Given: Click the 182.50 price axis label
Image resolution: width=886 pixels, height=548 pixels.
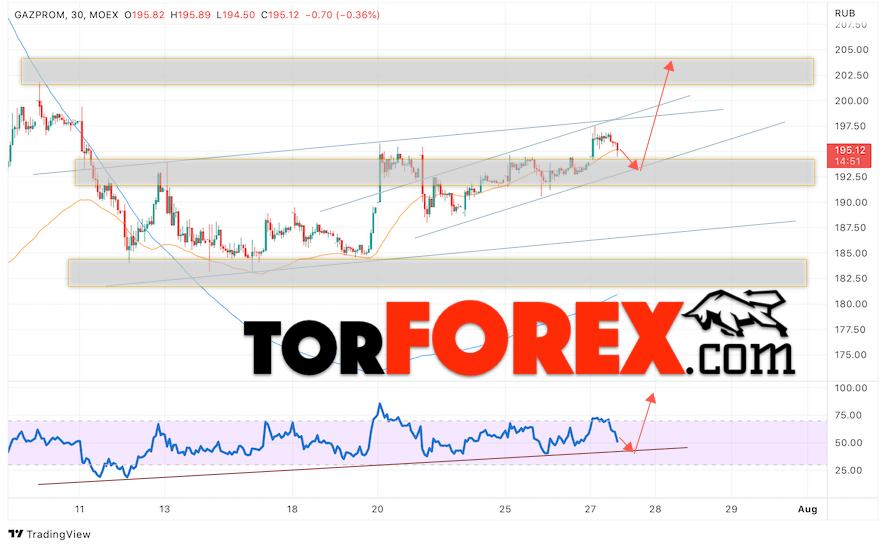Looking at the screenshot, I should 851,279.
